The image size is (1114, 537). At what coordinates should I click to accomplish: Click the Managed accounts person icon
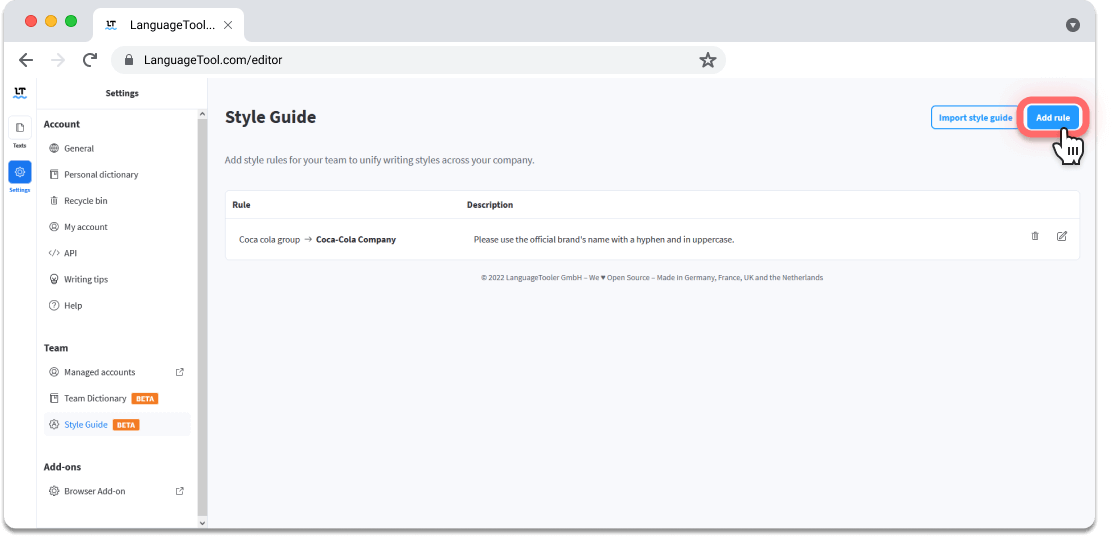54,372
